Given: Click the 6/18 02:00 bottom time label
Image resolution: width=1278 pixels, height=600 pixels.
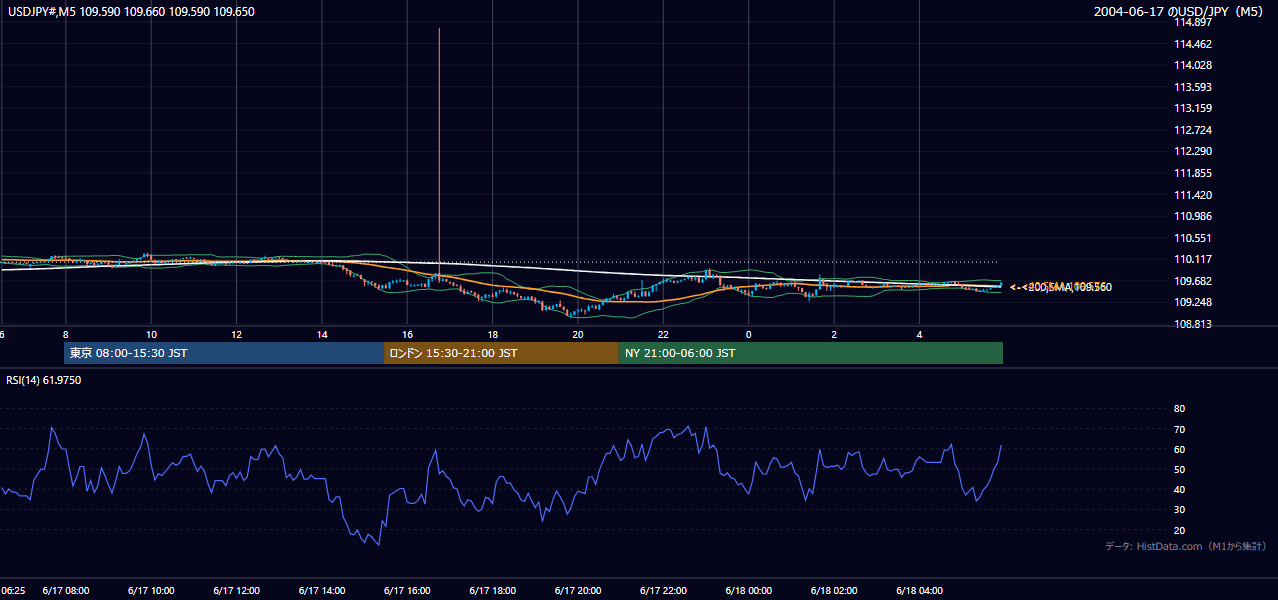Looking at the screenshot, I should (x=834, y=590).
